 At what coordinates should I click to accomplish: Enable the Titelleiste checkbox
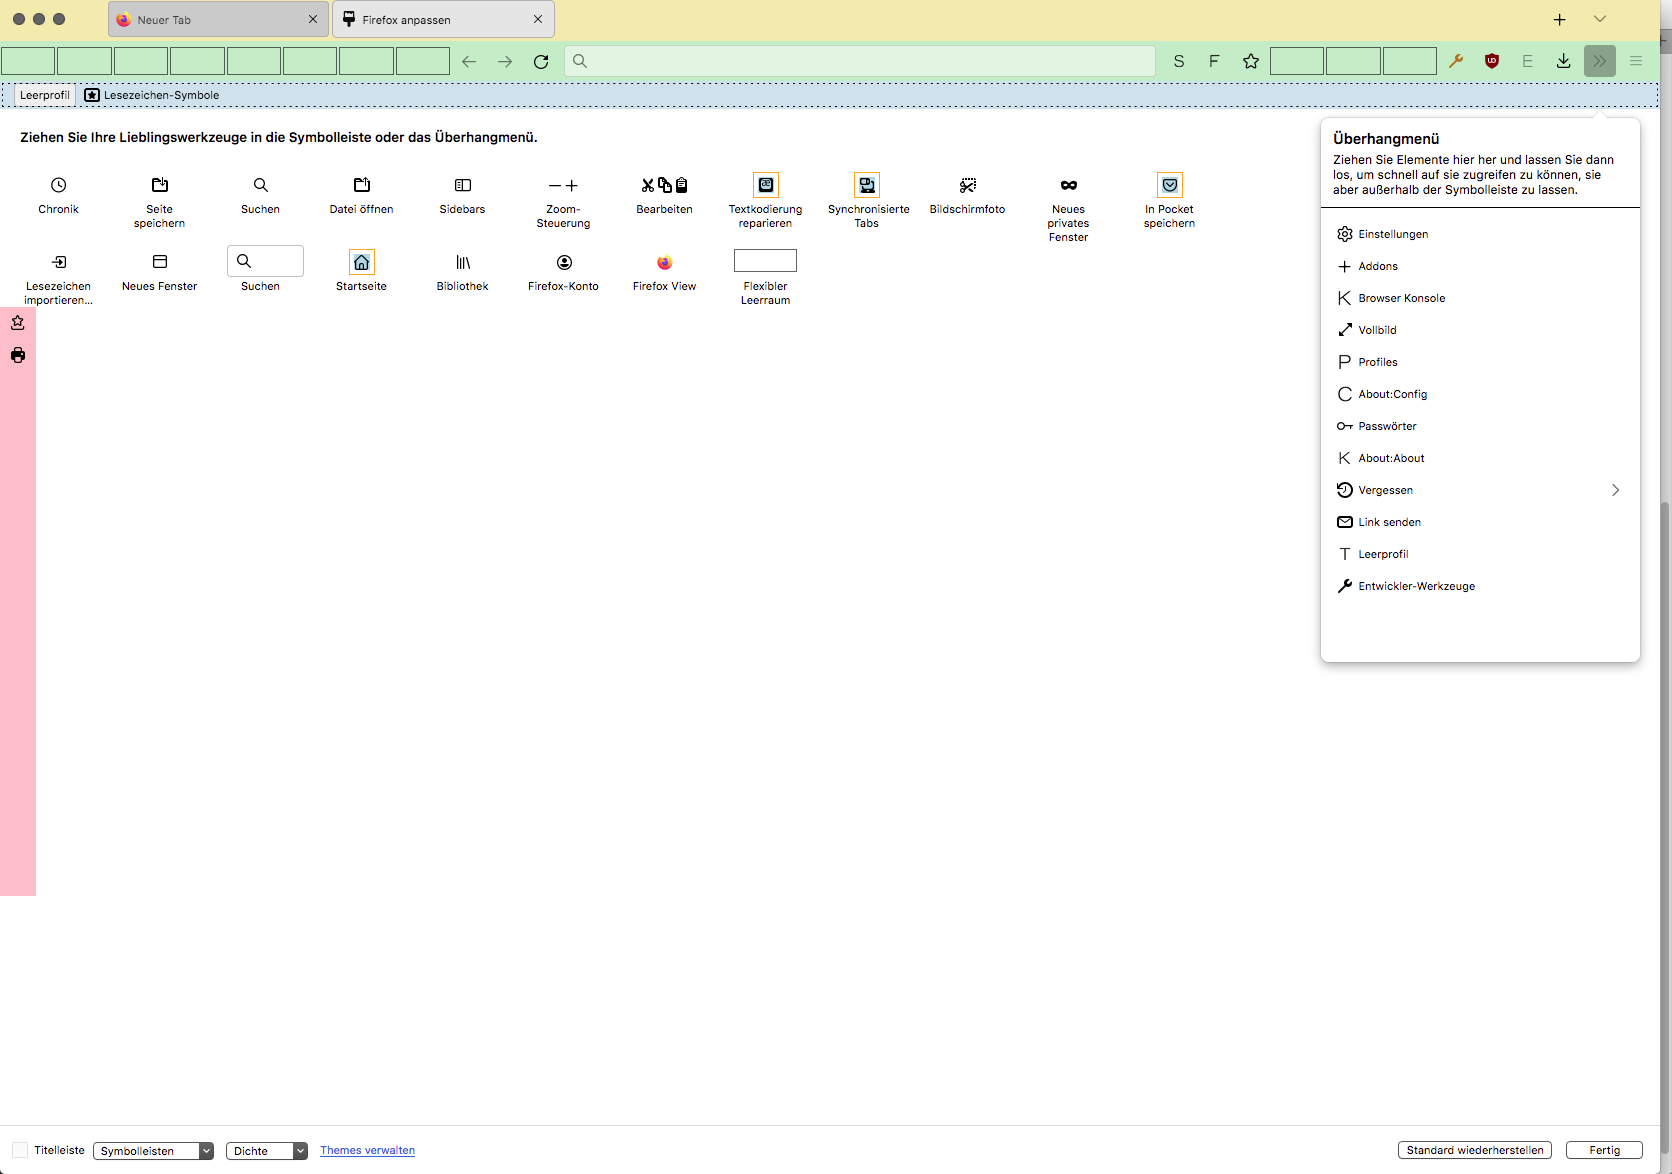pyautogui.click(x=20, y=1150)
